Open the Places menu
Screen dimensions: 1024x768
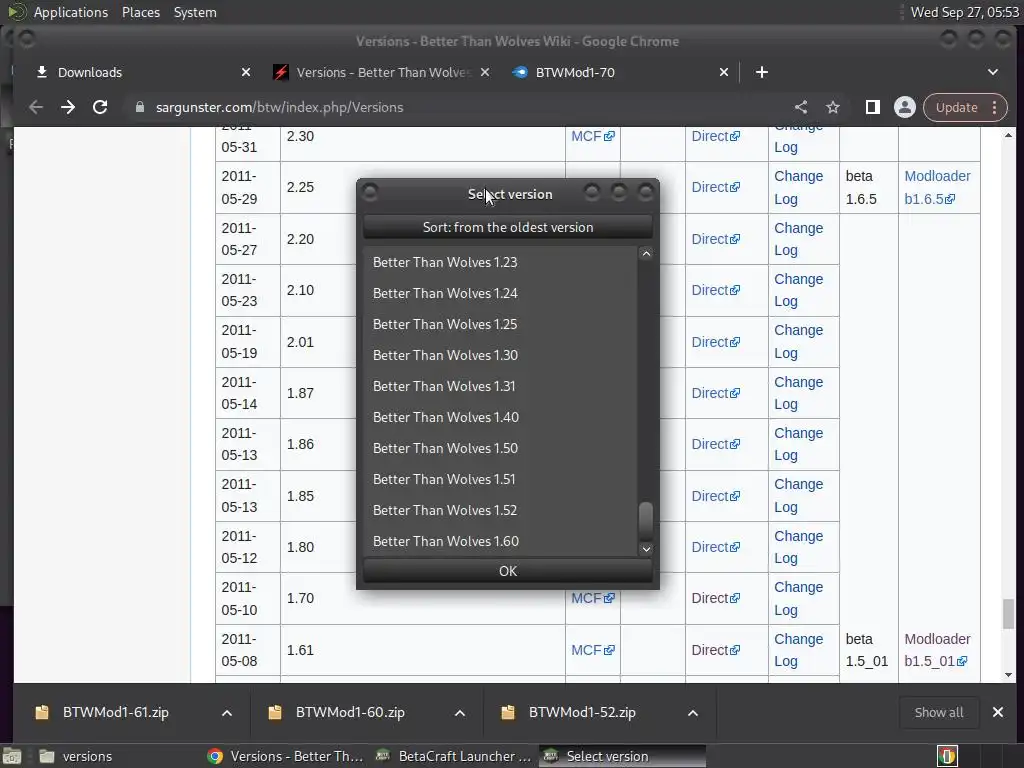tap(140, 12)
